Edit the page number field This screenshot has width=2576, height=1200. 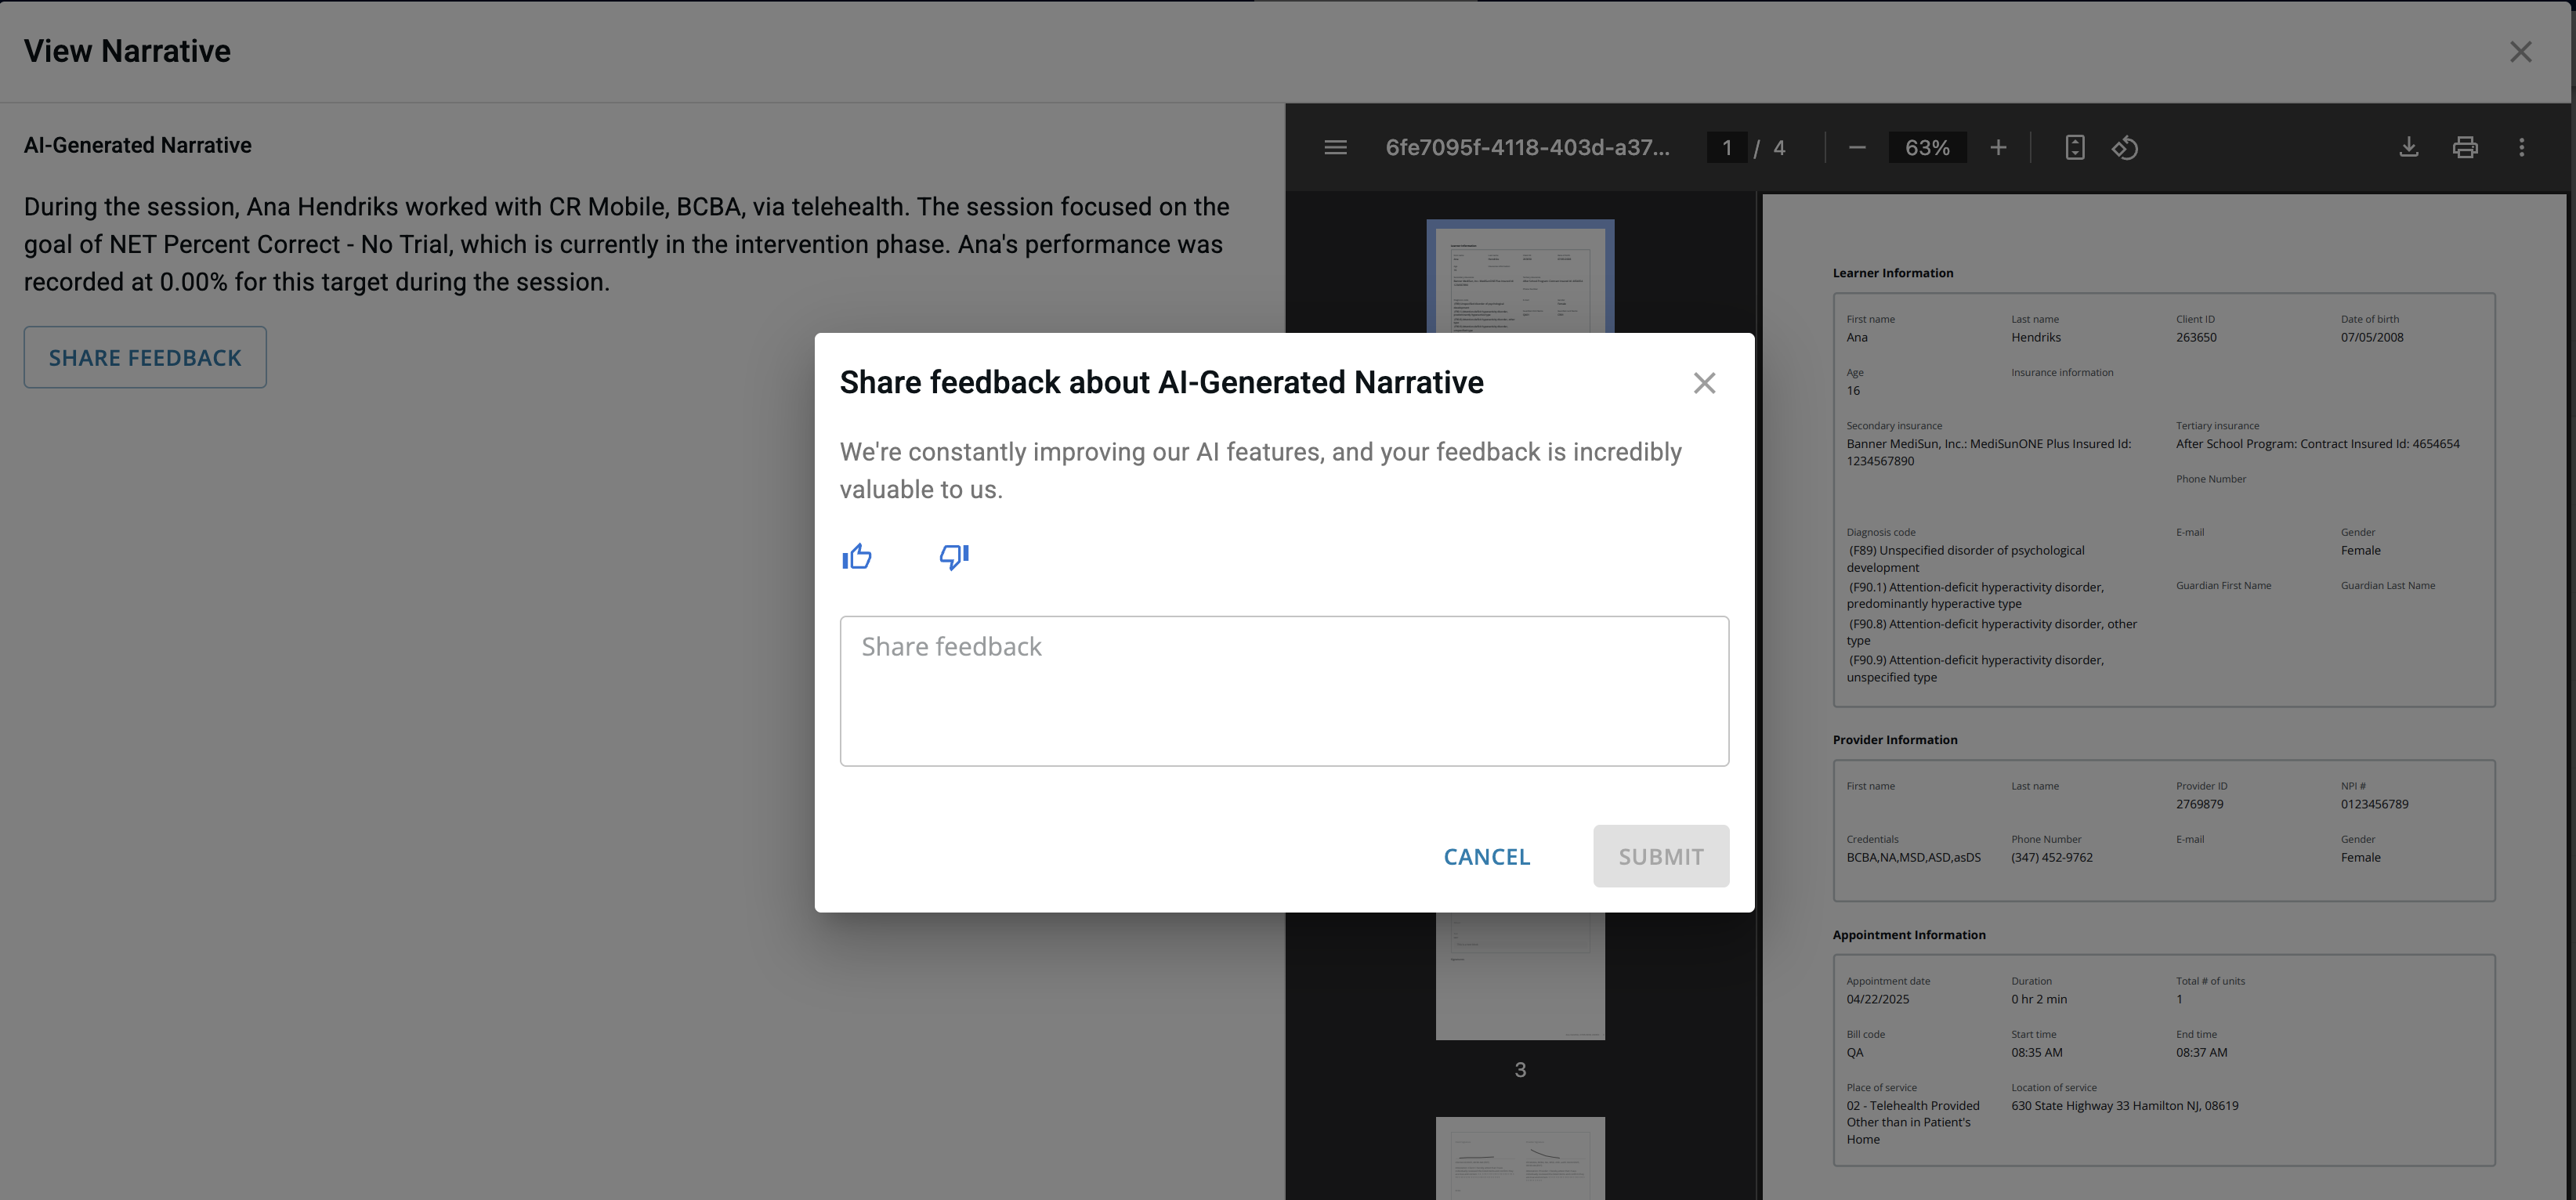coord(1727,147)
